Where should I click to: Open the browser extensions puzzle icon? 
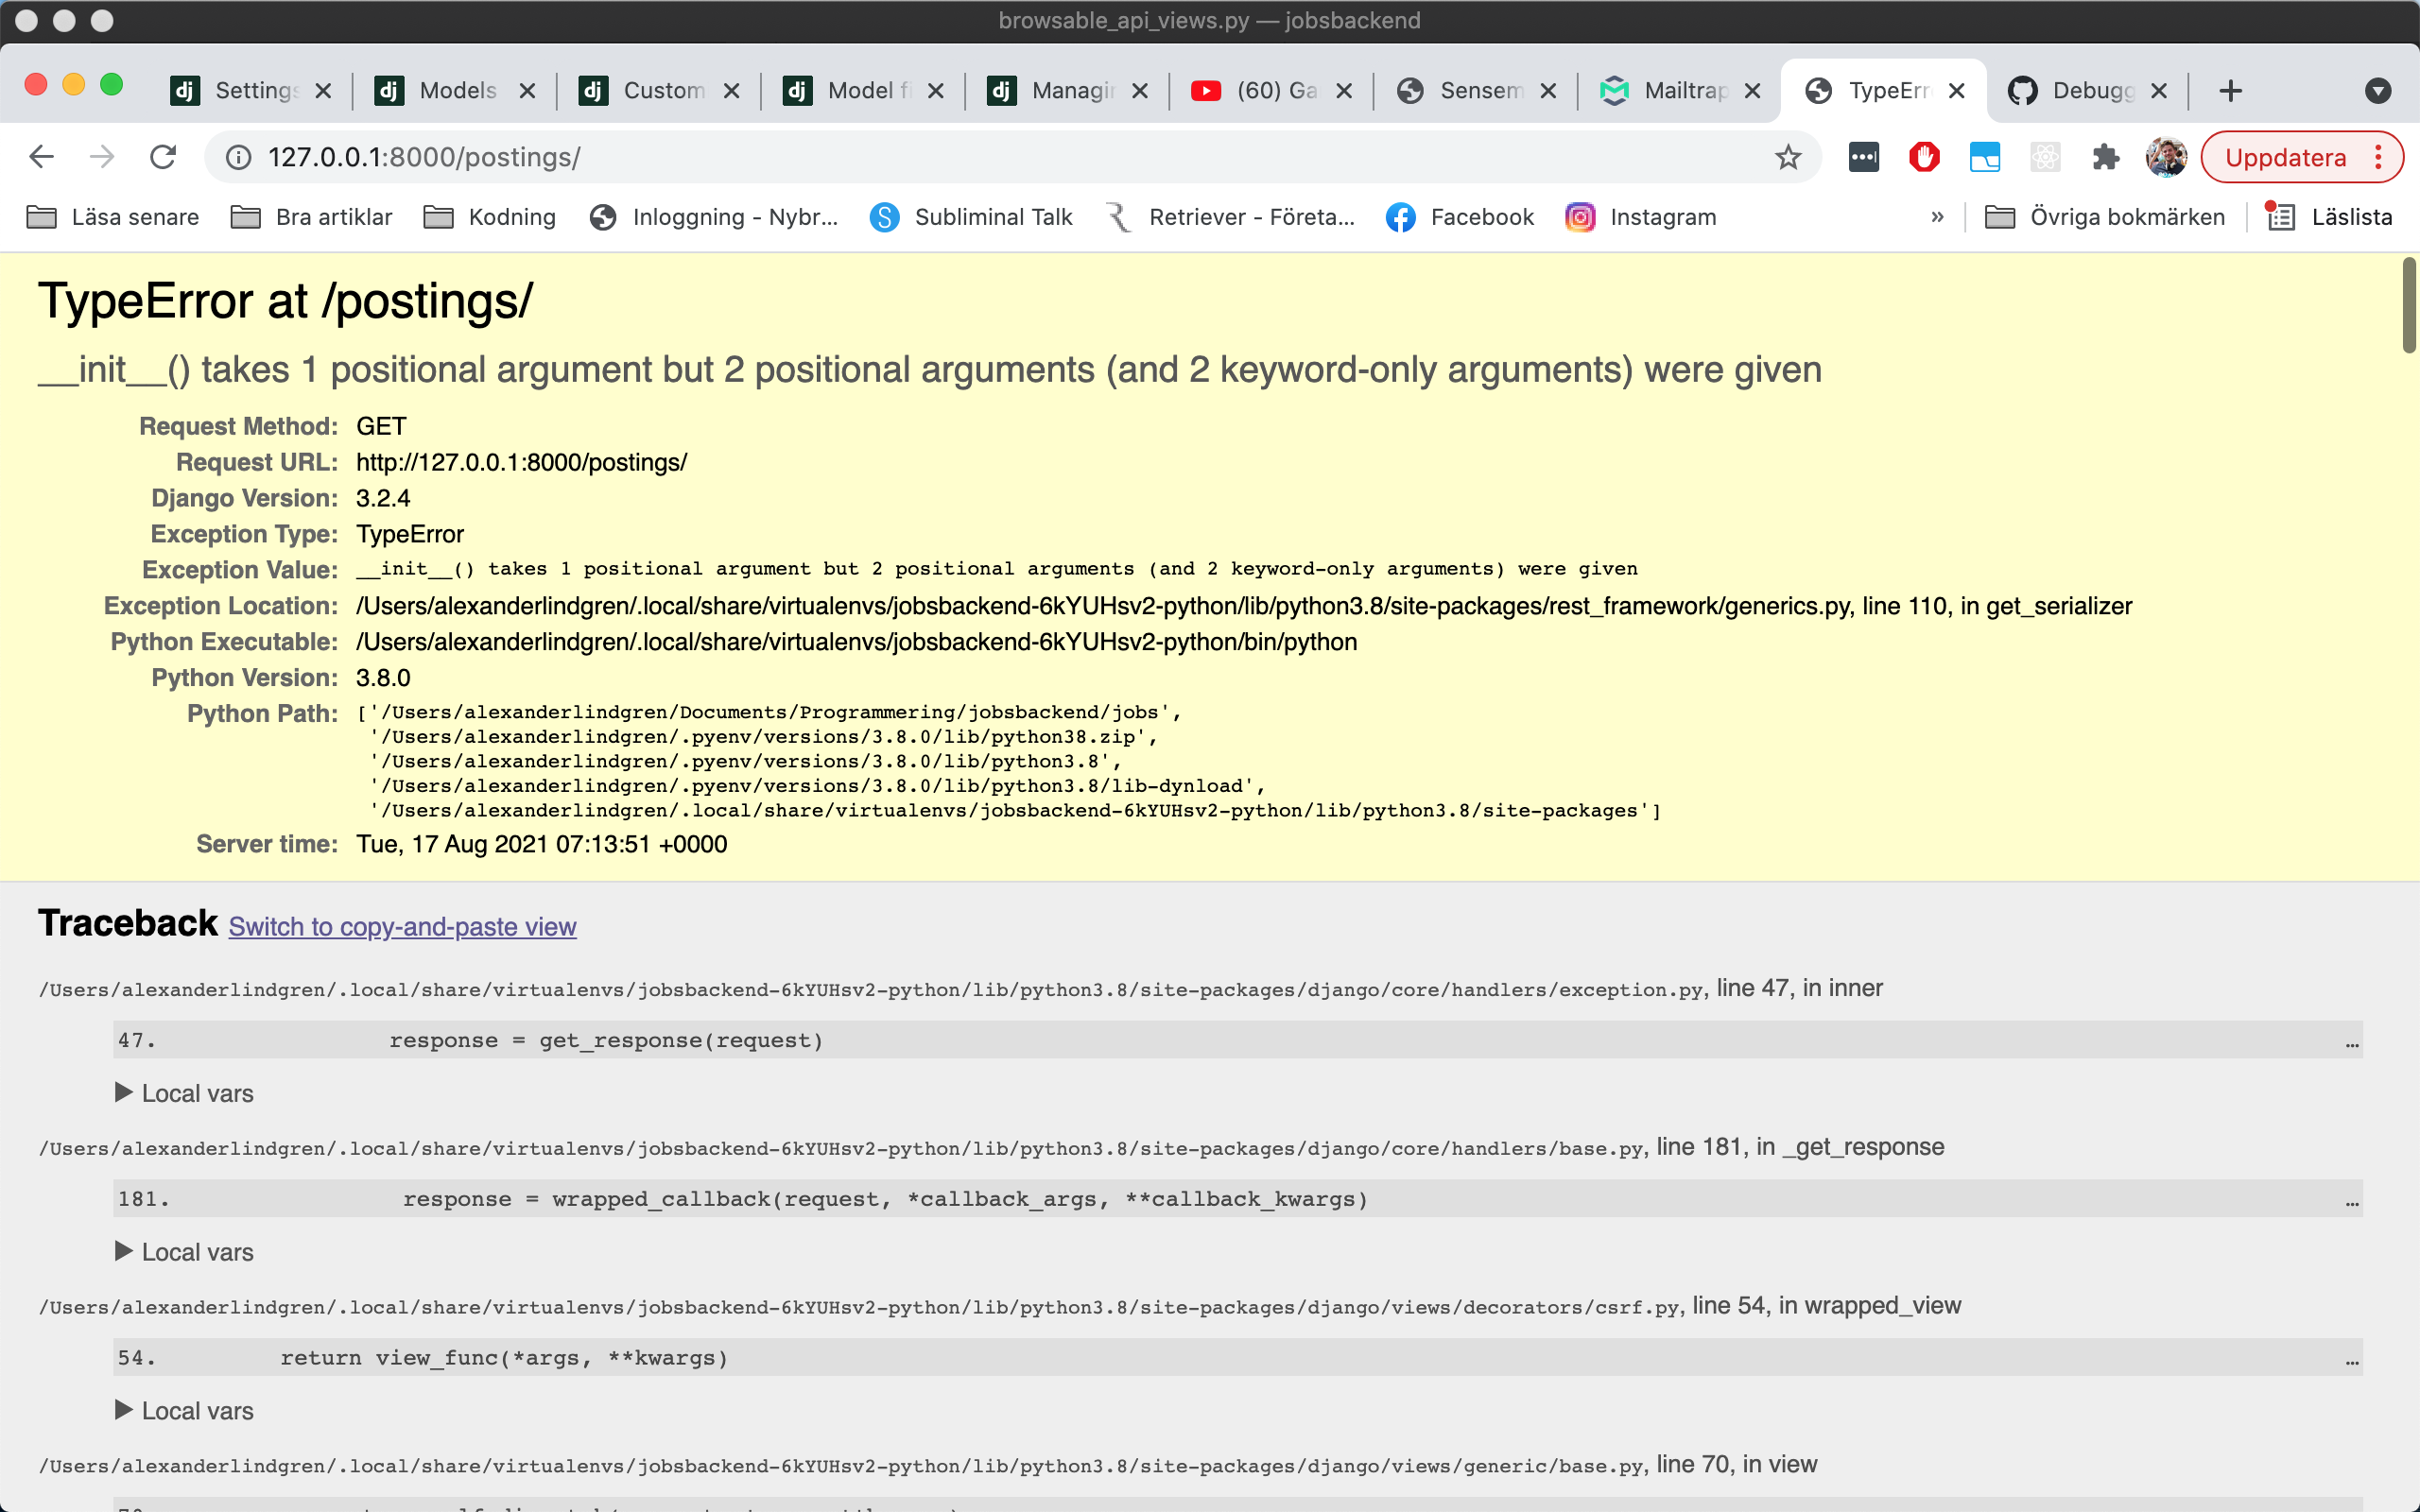pos(2105,156)
